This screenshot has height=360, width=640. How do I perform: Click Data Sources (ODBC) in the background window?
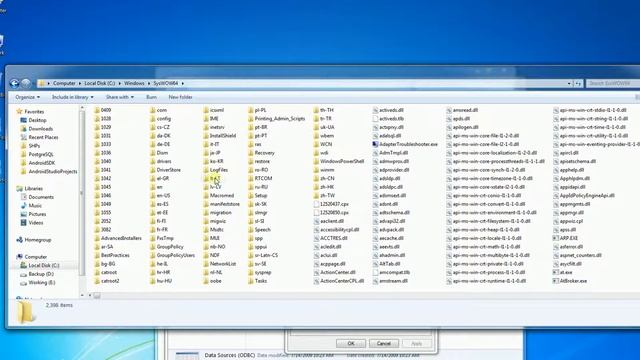(229, 355)
